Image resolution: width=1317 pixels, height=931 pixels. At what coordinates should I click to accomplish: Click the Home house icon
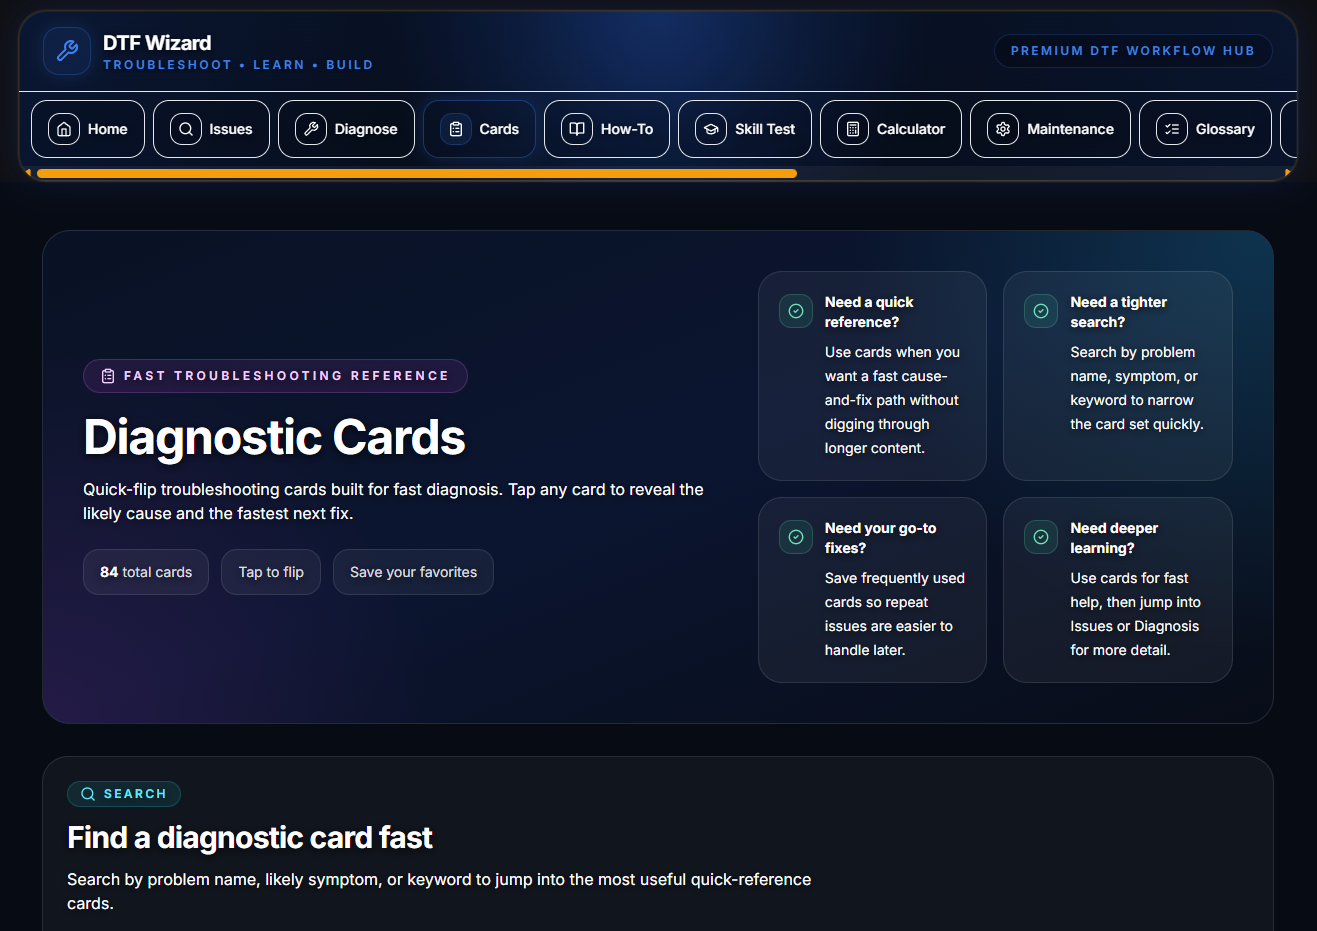[64, 129]
